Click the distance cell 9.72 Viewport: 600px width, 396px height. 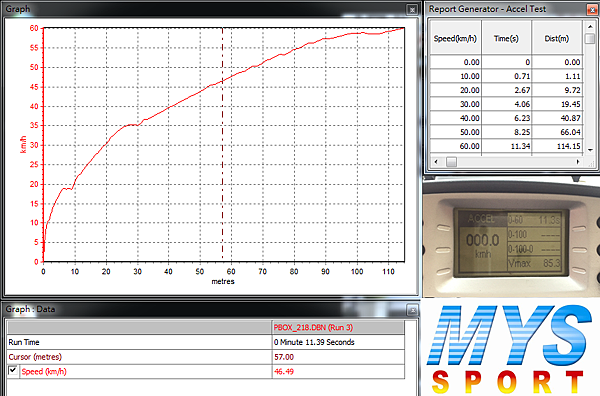(x=557, y=90)
